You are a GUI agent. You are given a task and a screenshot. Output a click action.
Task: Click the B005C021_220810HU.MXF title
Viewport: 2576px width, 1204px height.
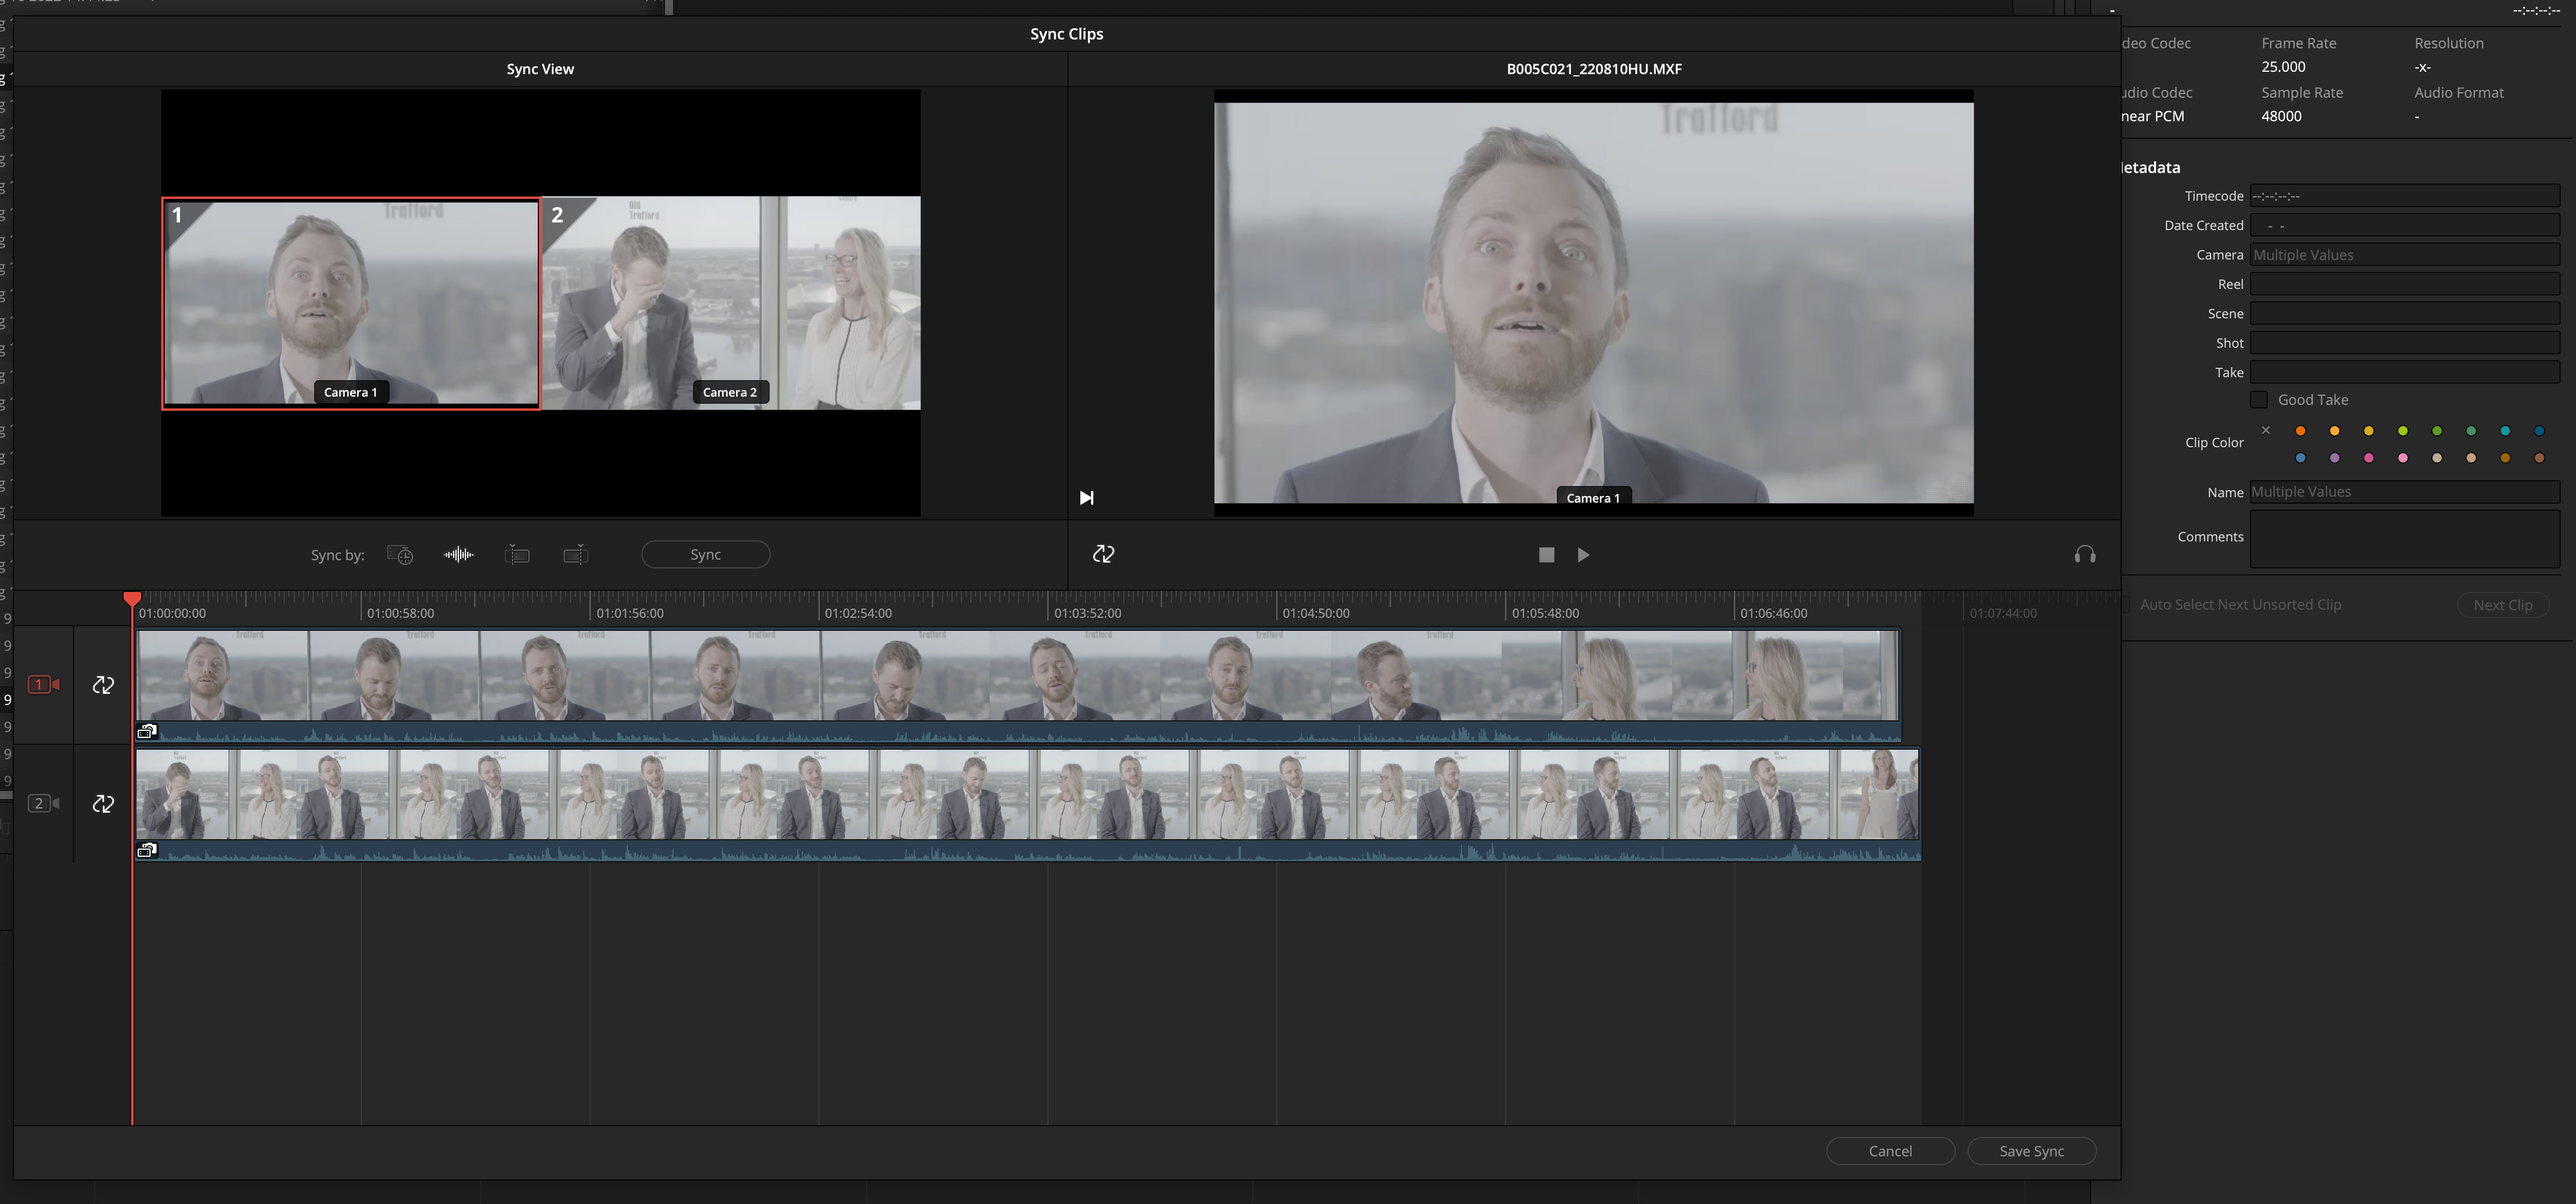click(x=1593, y=69)
